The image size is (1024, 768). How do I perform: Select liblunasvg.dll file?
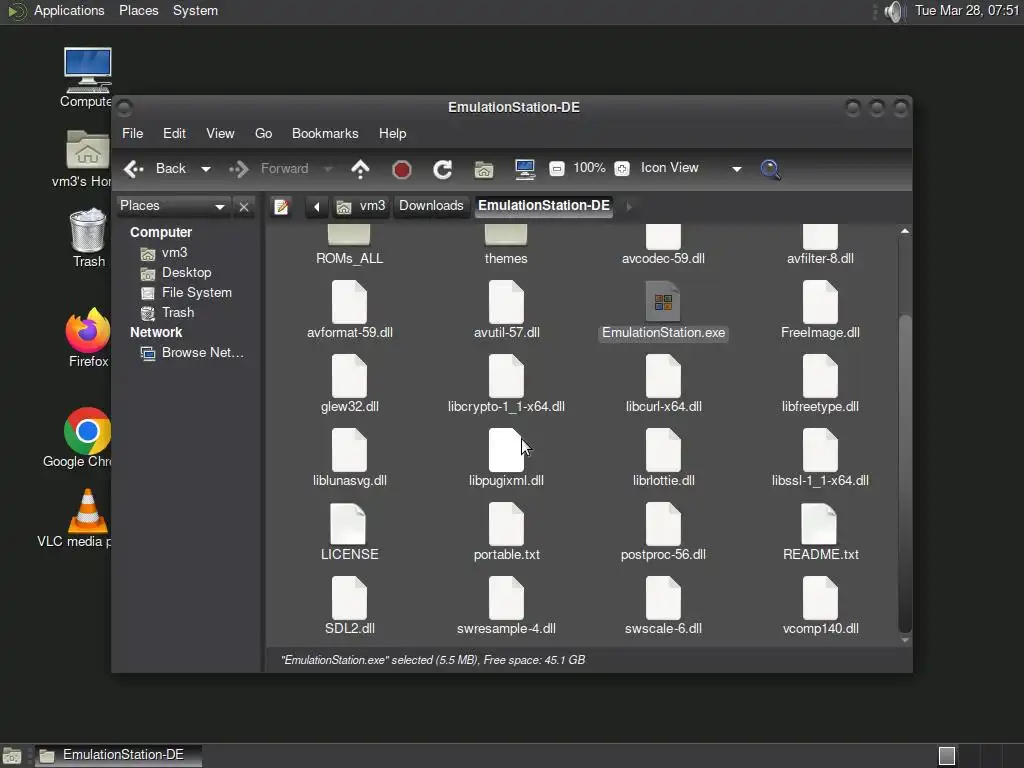(349, 458)
